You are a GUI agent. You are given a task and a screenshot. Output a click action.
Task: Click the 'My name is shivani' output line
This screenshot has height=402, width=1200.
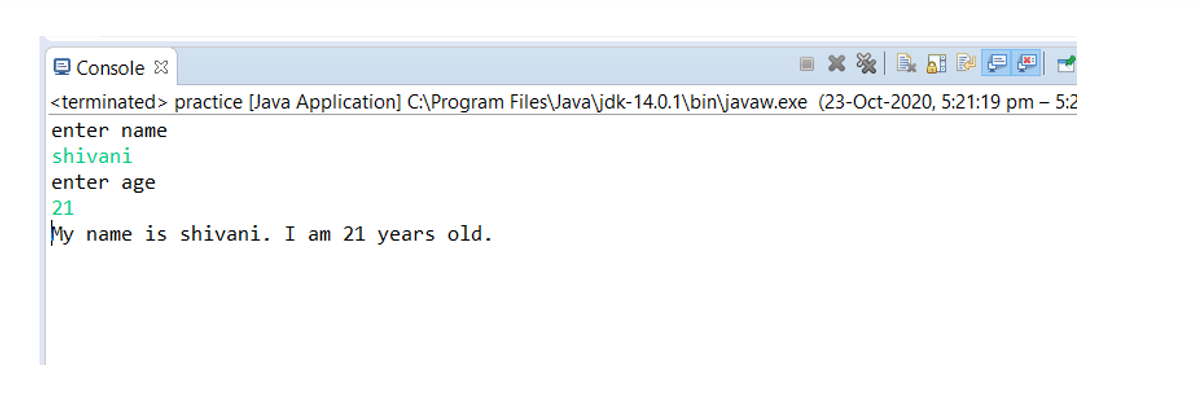tap(272, 236)
